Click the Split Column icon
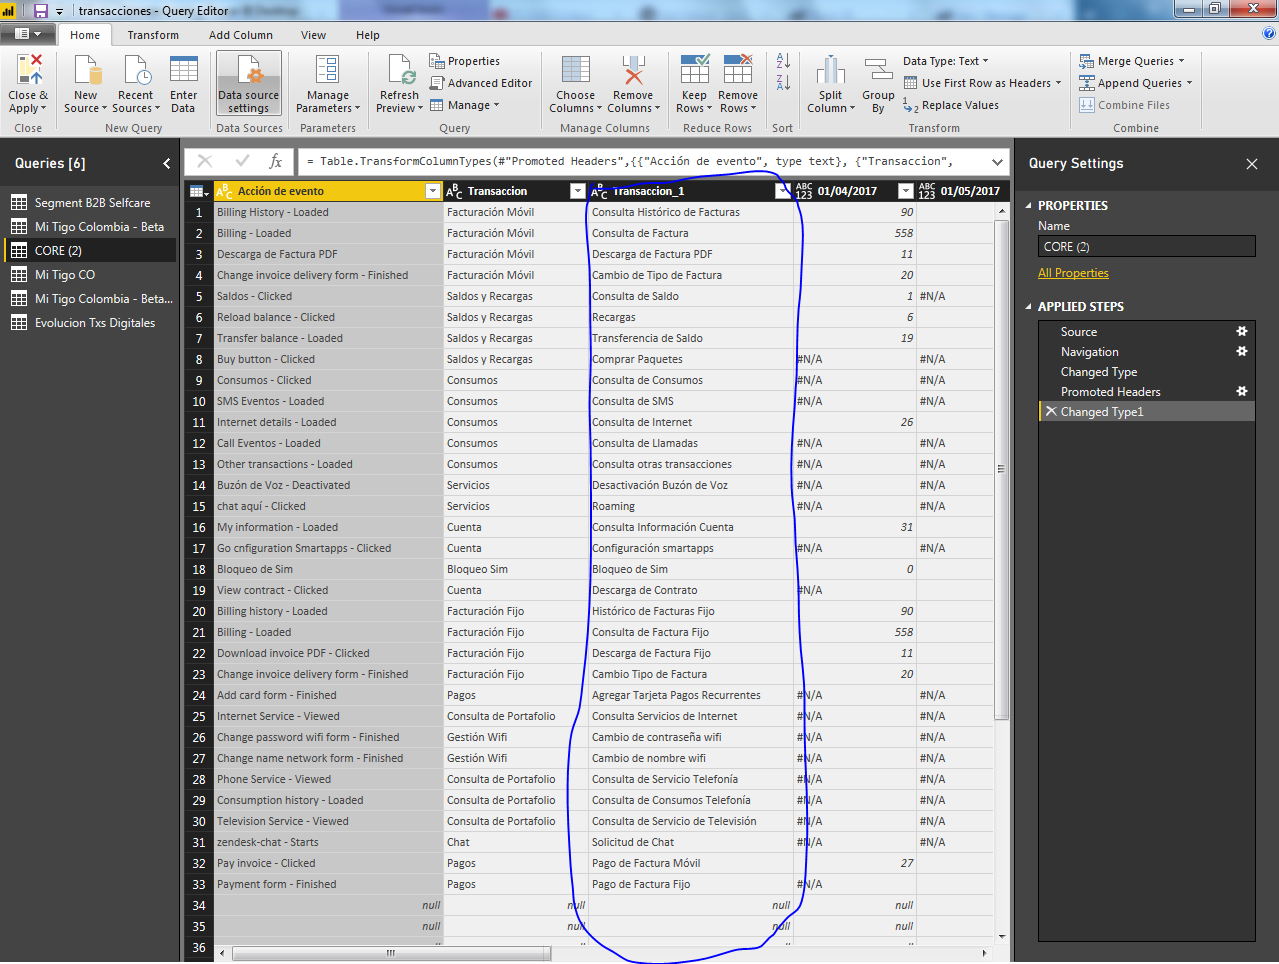1279x964 pixels. tap(830, 71)
